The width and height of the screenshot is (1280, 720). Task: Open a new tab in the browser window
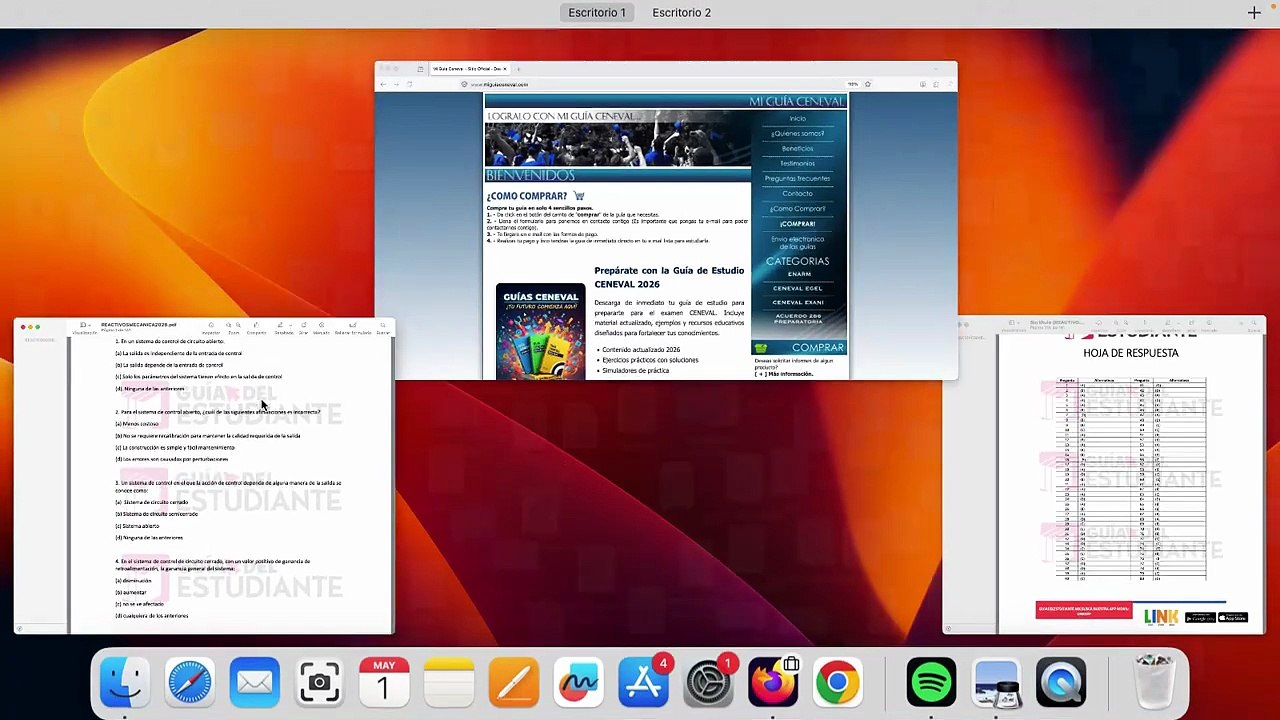[518, 69]
